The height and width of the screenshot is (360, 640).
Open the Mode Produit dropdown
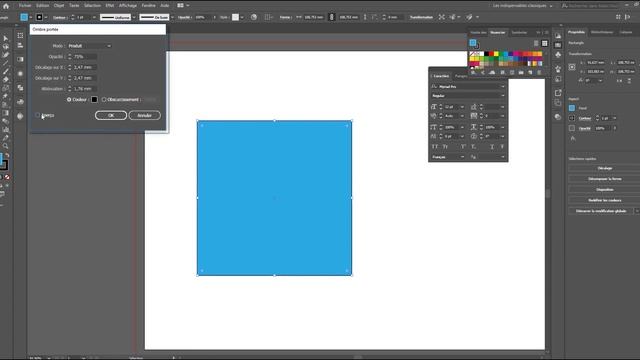90,46
